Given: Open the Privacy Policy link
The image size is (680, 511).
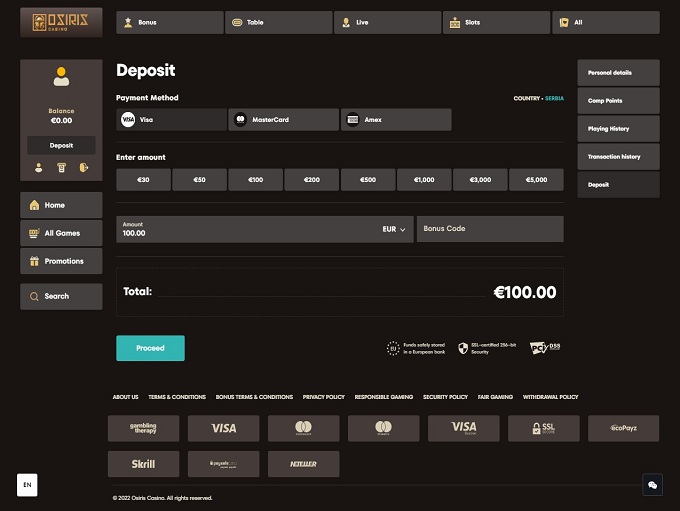Looking at the screenshot, I should coord(324,397).
